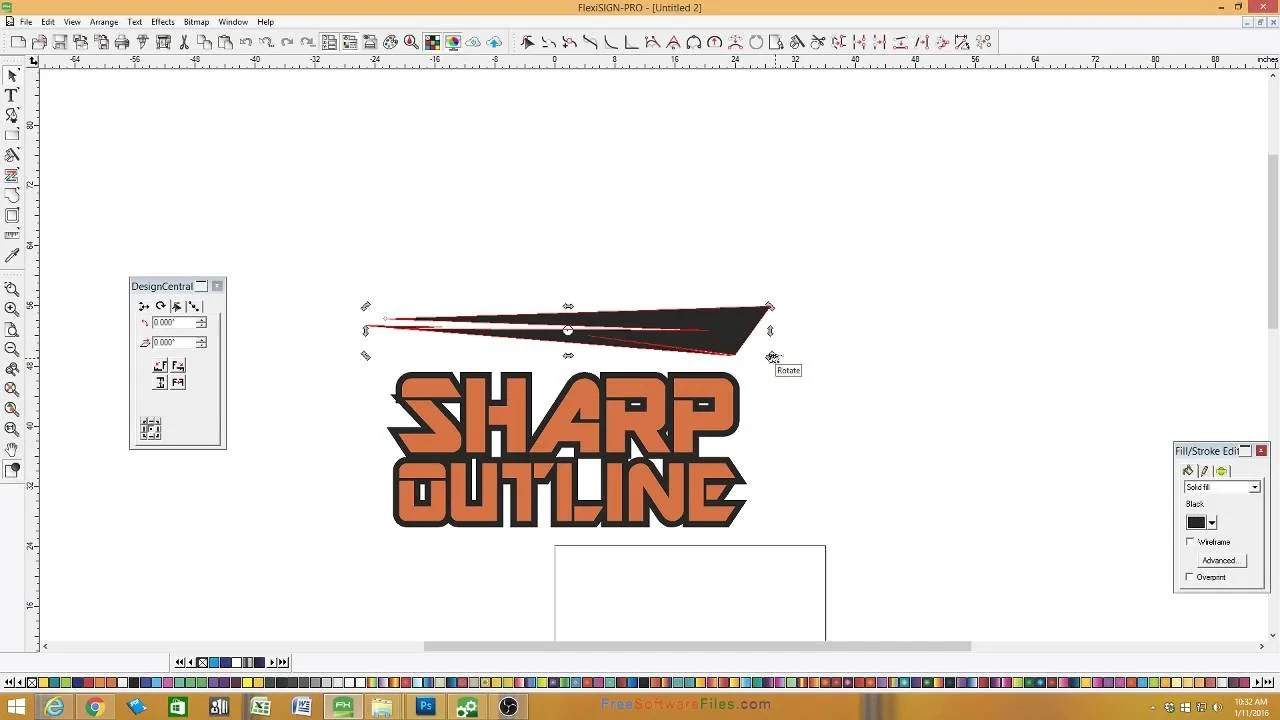Activate the Hand pan tool
Screen dimensions: 1280x720
click(x=12, y=449)
